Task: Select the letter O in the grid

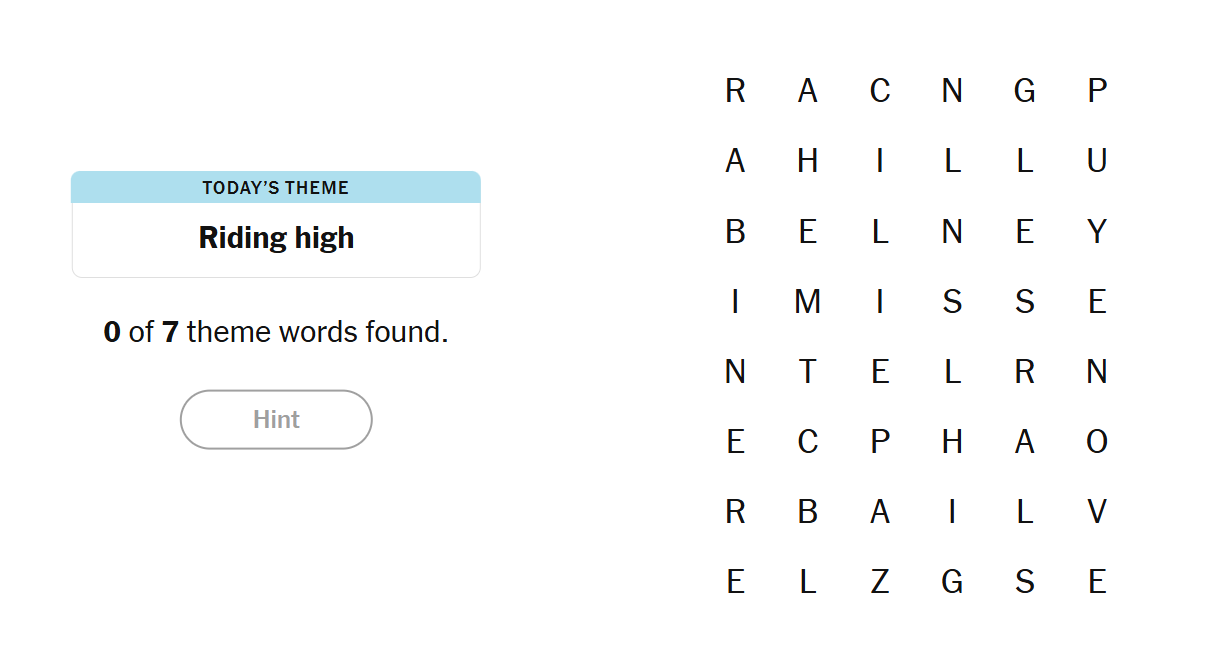Action: coord(1097,441)
